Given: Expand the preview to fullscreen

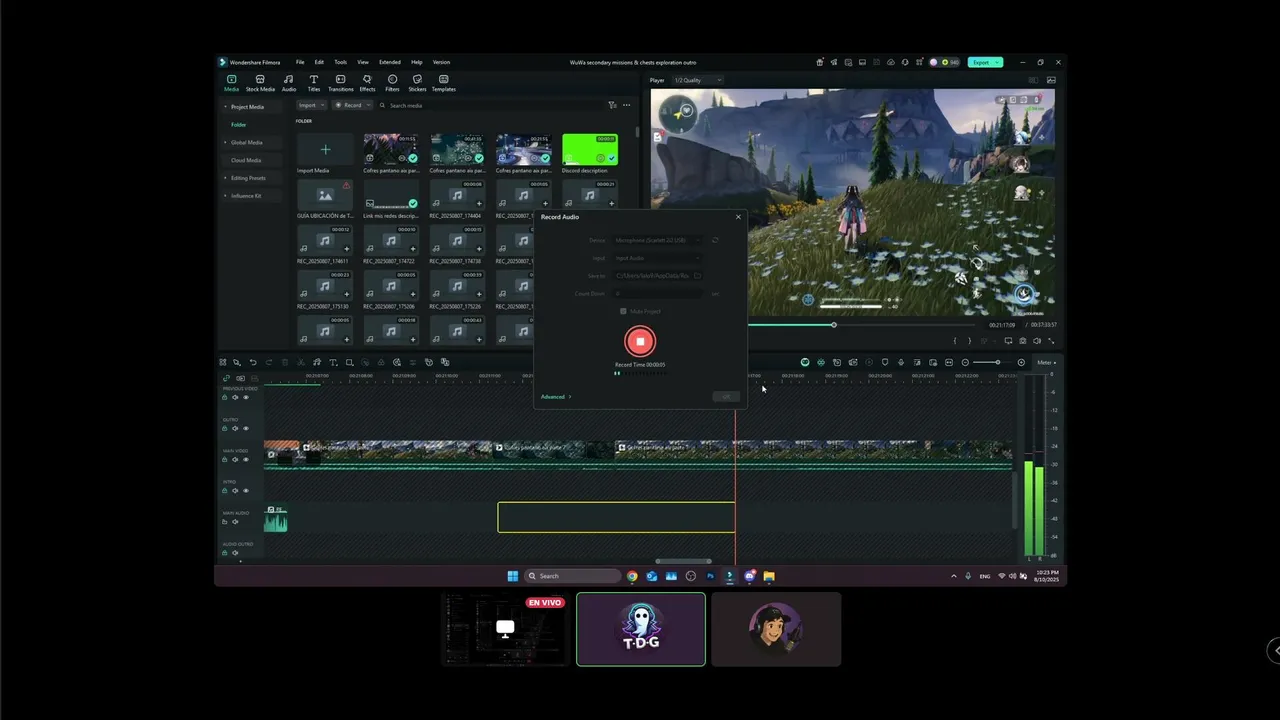Looking at the screenshot, I should point(1051,341).
